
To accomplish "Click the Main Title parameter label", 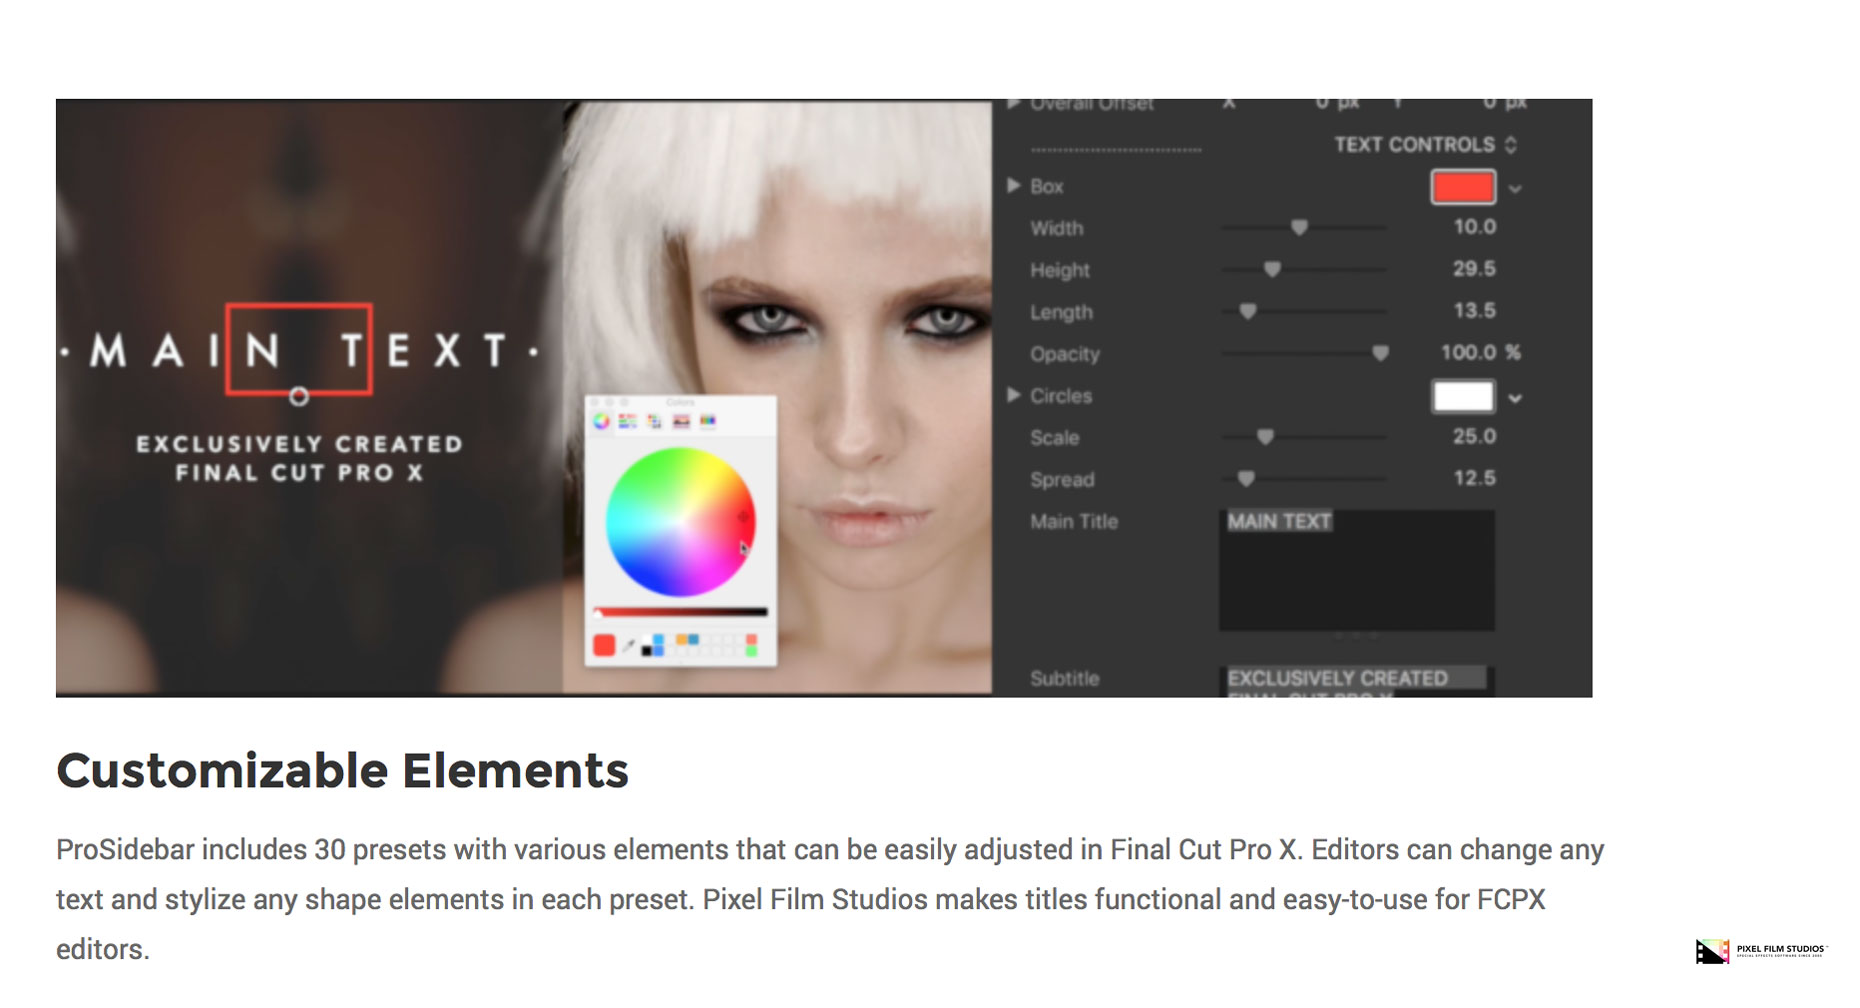I will point(1074,522).
